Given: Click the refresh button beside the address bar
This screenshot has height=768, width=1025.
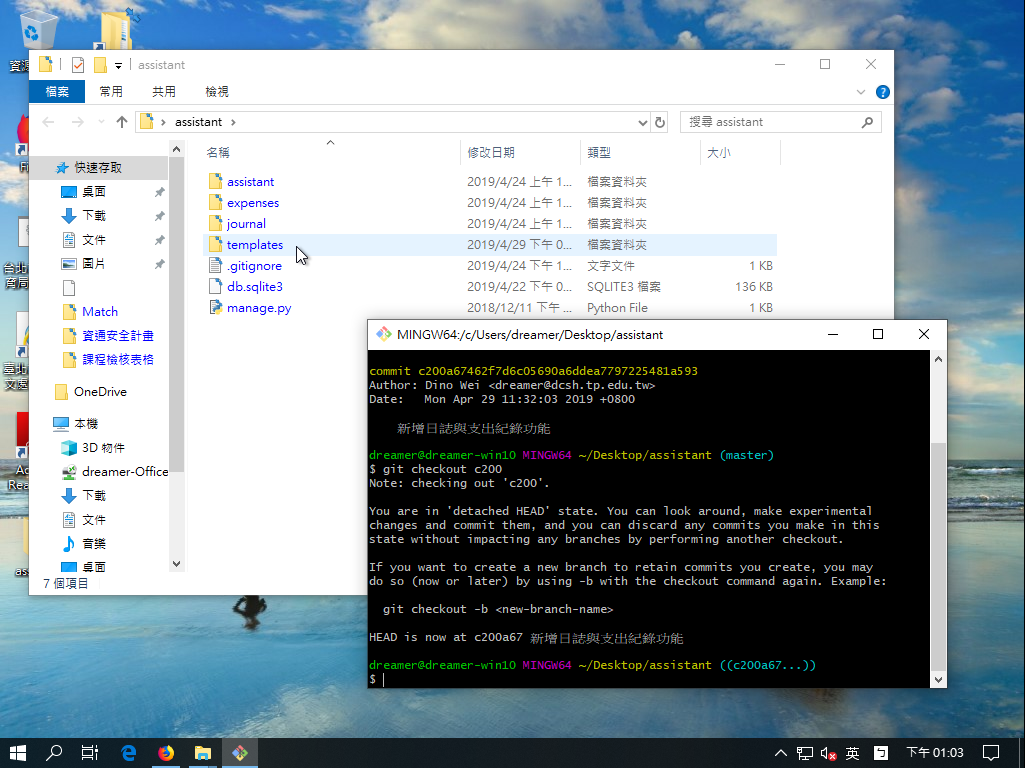Looking at the screenshot, I should click(660, 122).
